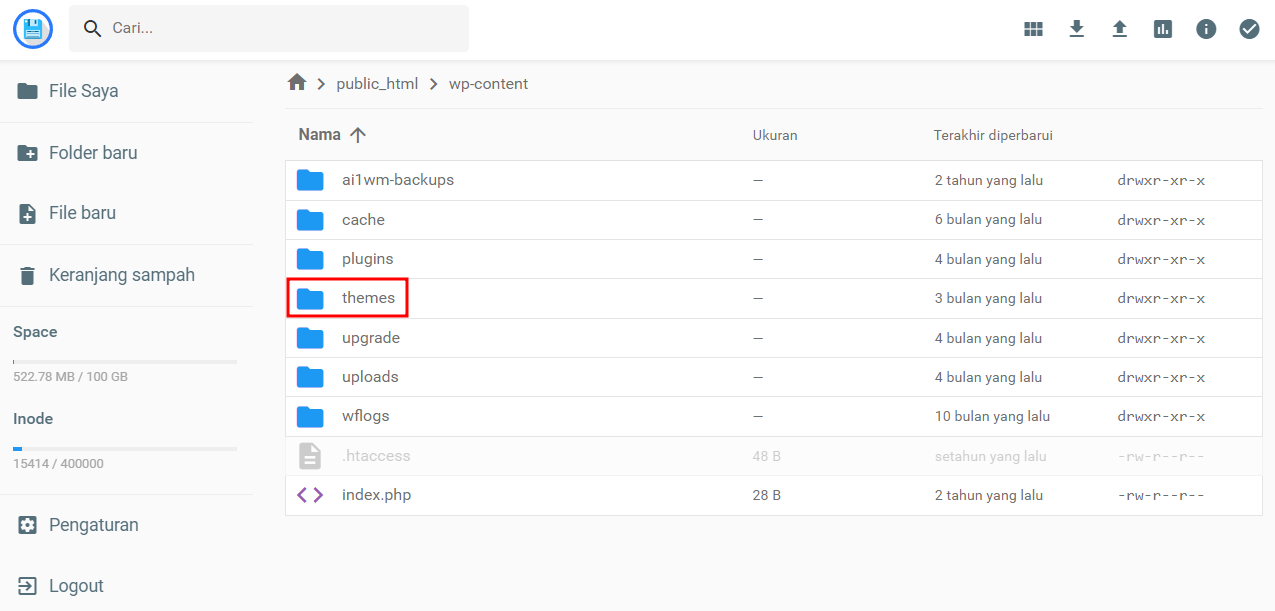This screenshot has height=611, width=1275.
Task: Logout of the file manager
Action: click(x=74, y=585)
